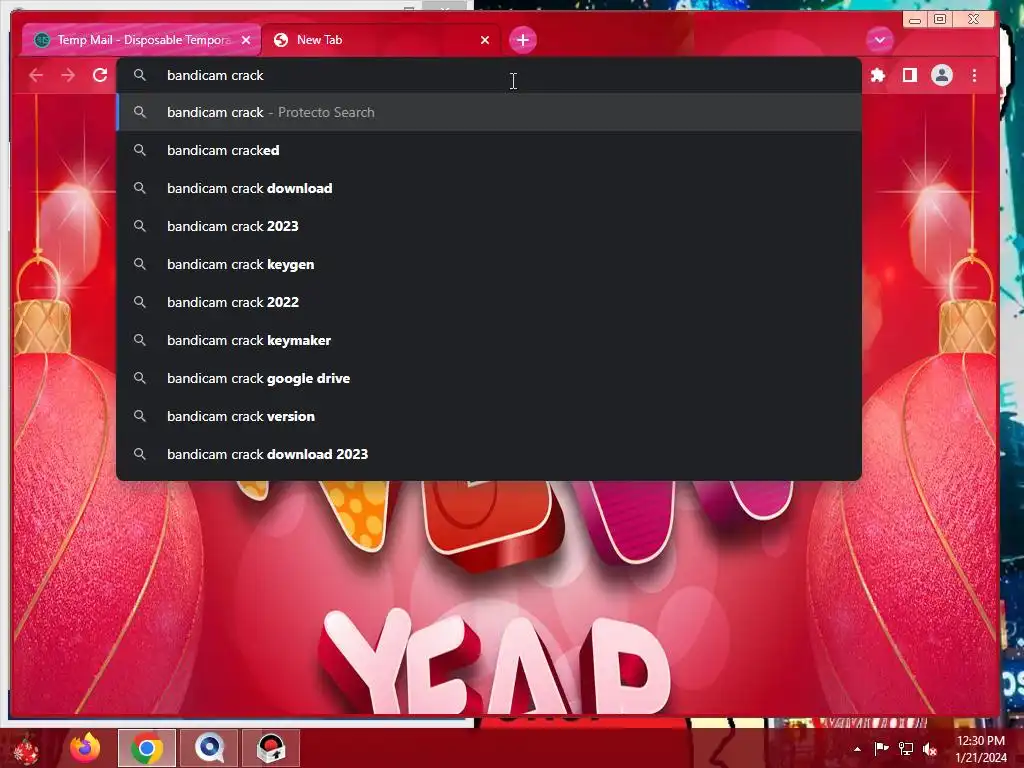Open Chrome's three-dot menu
This screenshot has height=768, width=1024.
click(x=974, y=76)
